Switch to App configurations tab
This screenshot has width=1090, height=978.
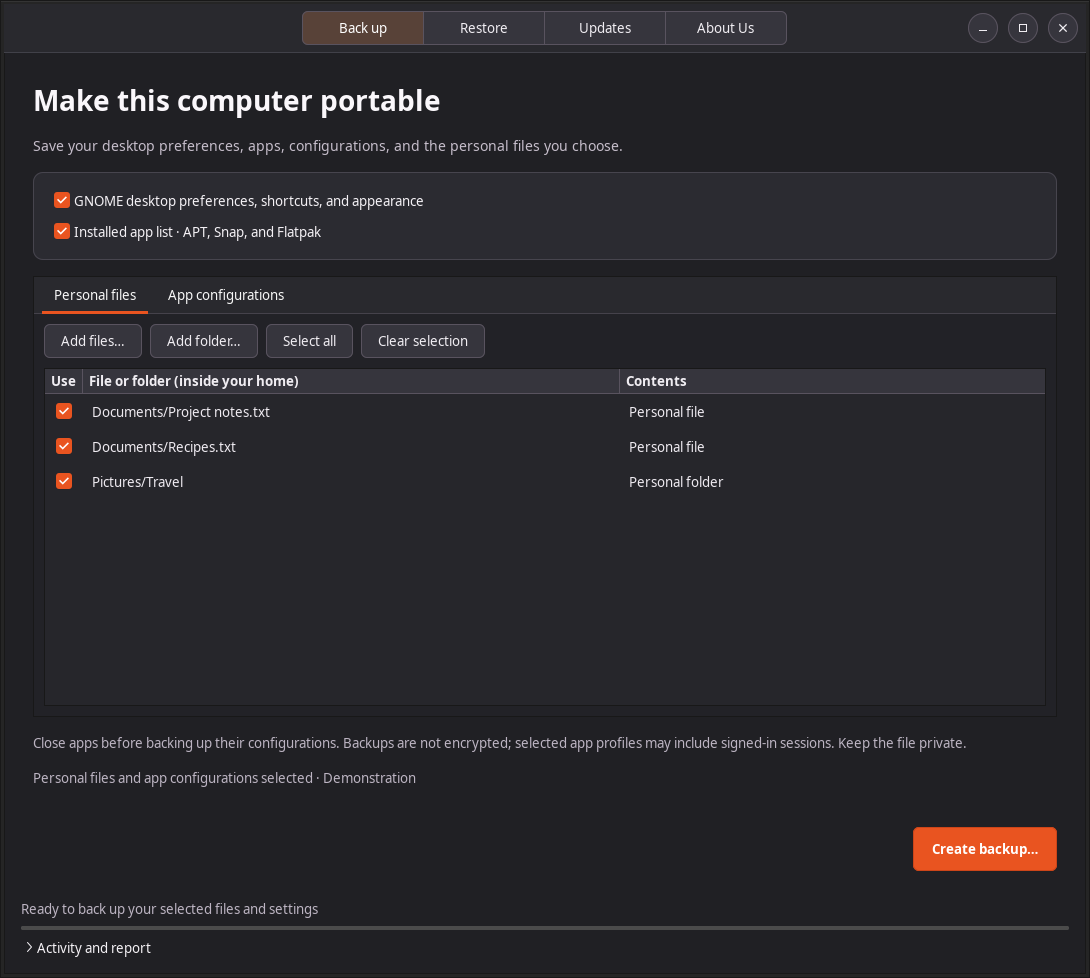[x=226, y=295]
